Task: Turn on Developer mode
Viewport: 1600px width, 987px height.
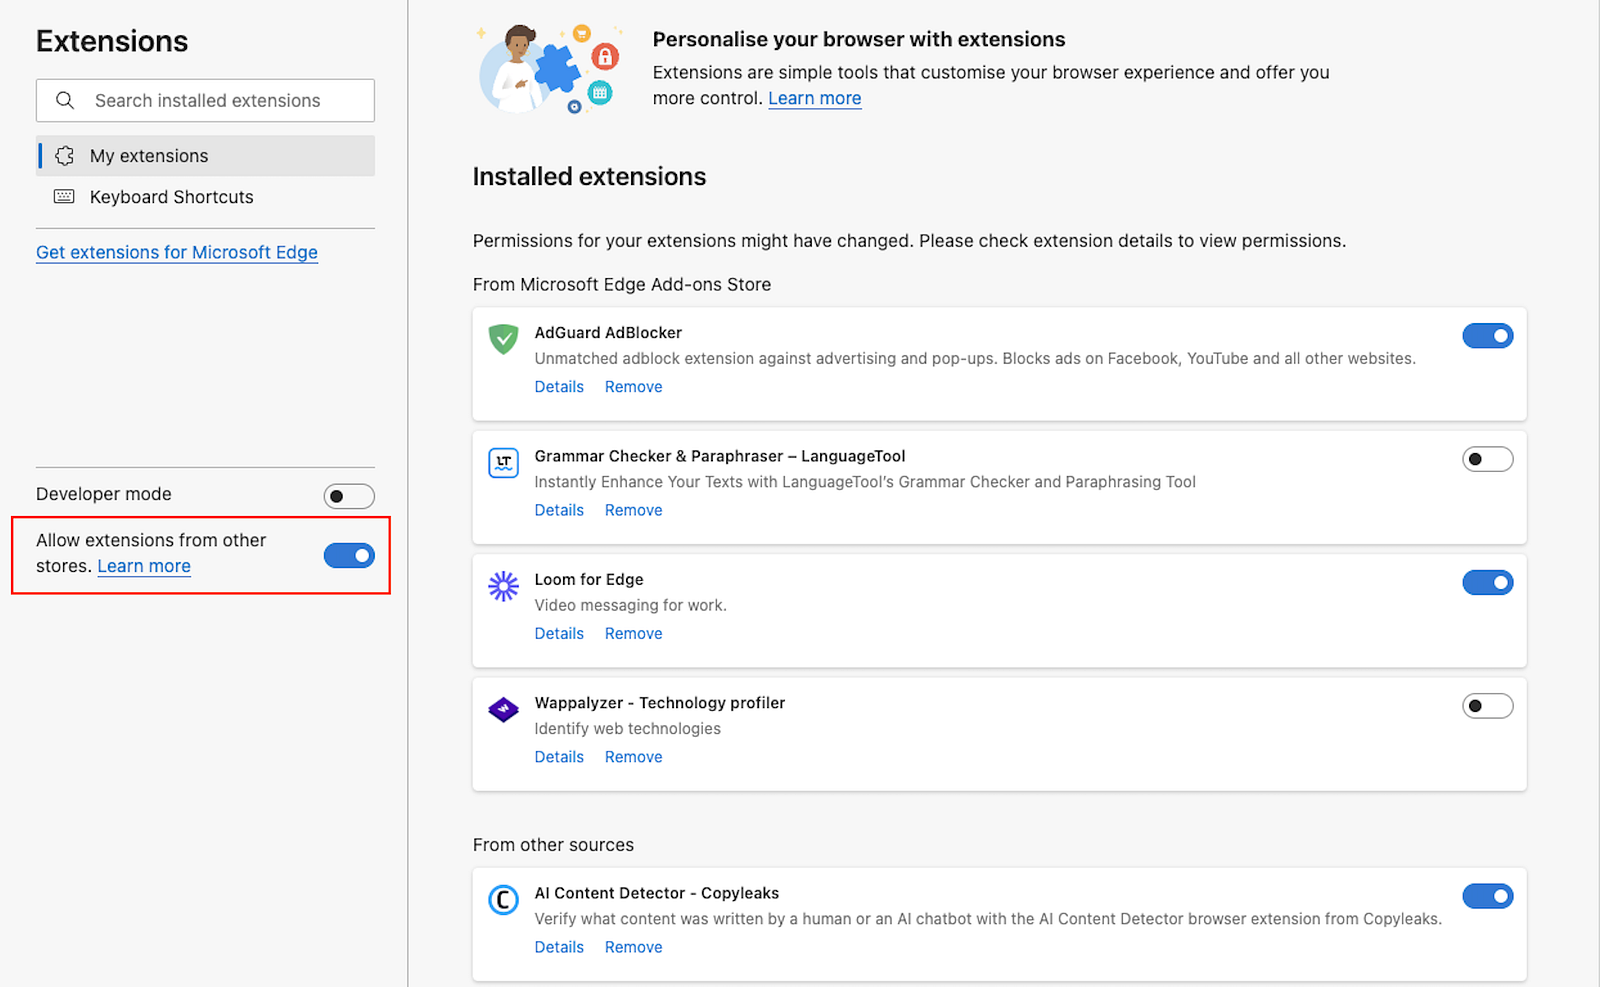Action: click(x=349, y=496)
